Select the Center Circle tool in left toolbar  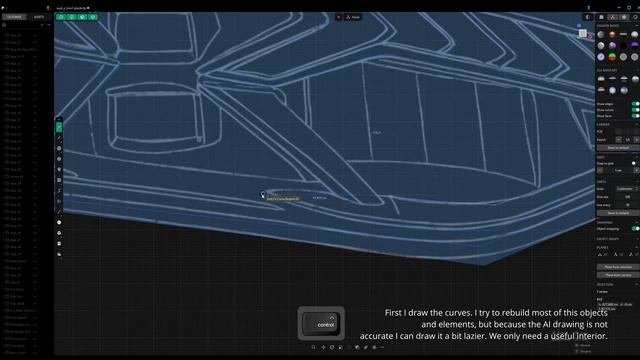59,149
